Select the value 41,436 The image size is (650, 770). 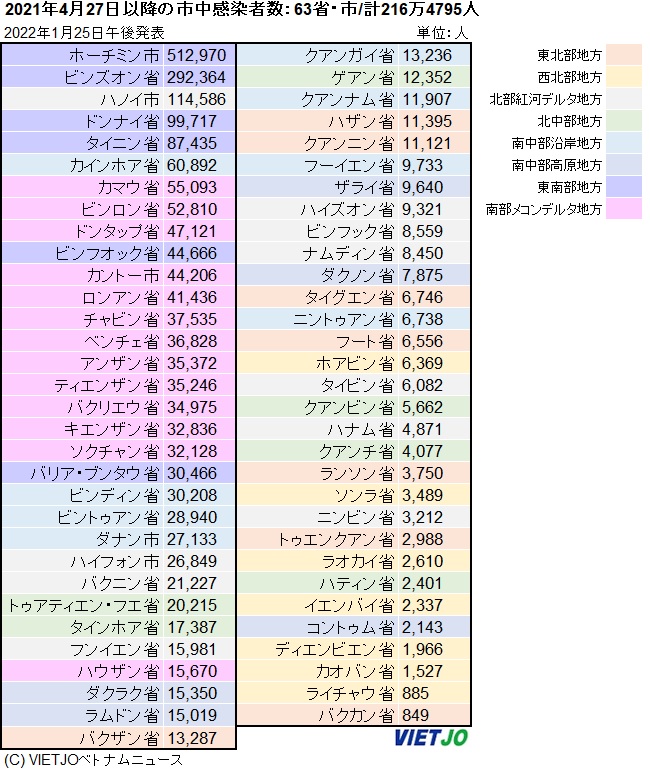[x=192, y=298]
